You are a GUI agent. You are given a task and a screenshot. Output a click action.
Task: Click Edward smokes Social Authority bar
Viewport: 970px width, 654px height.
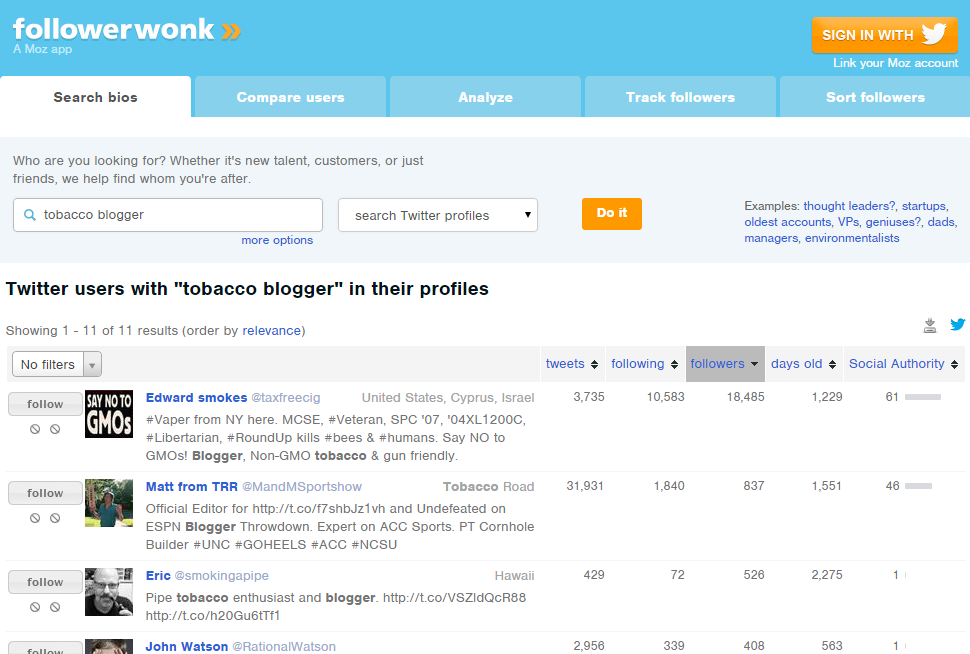922,397
